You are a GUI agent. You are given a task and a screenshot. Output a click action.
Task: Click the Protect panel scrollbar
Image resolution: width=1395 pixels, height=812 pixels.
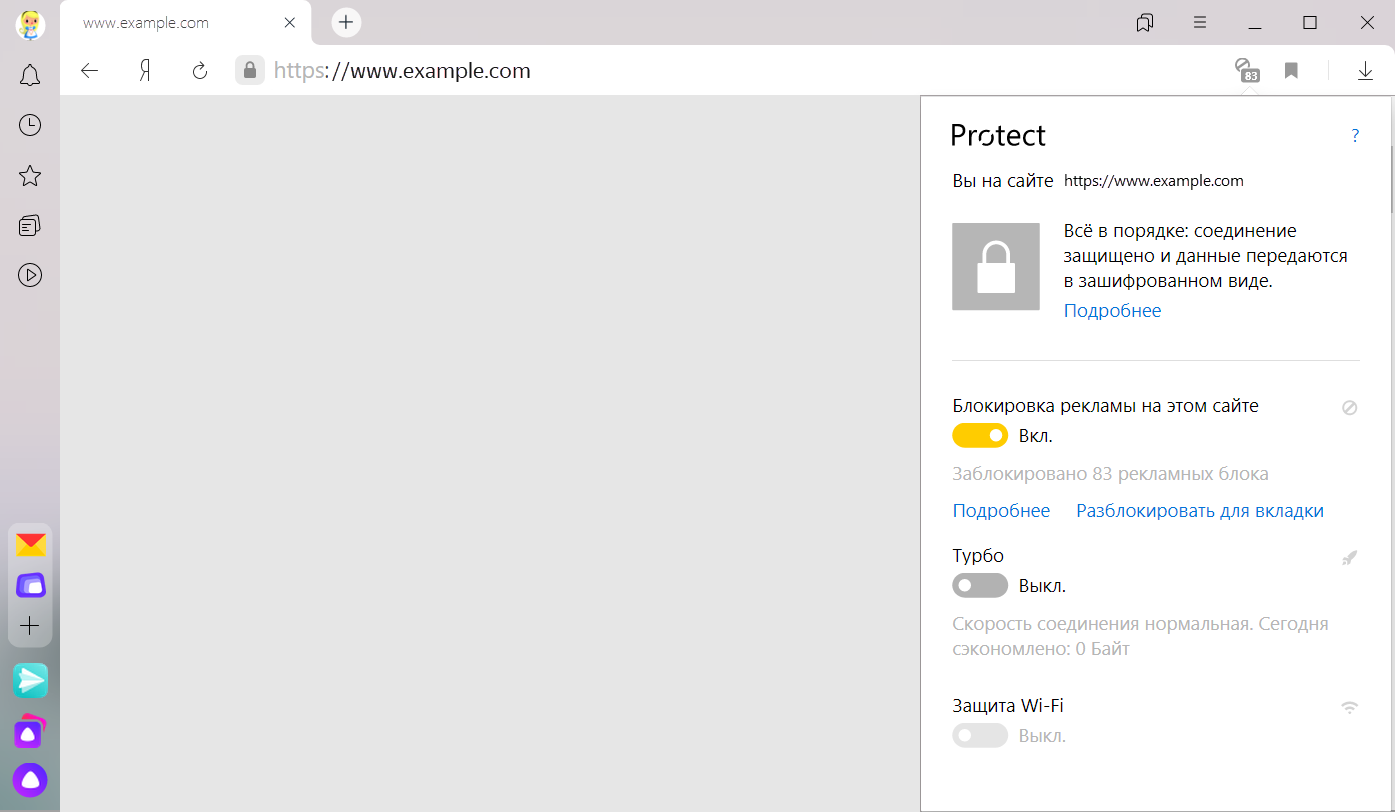coord(1392,180)
